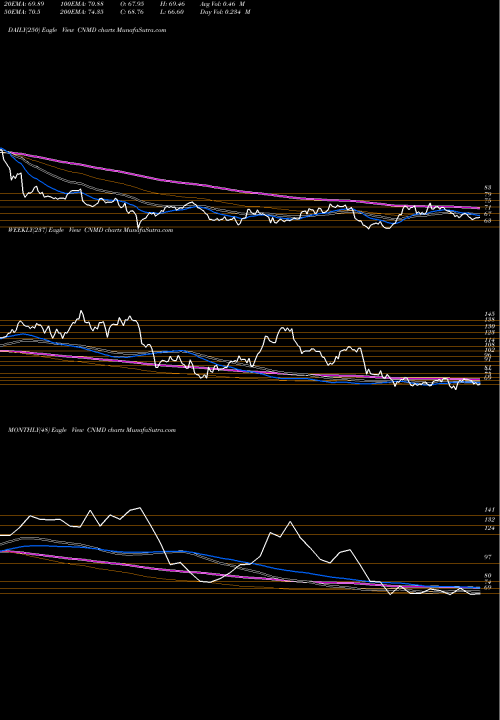Viewport: 500px width, 720px height.
Task: Click the Avg Vol: 0.46 M text
Action: 222,4
